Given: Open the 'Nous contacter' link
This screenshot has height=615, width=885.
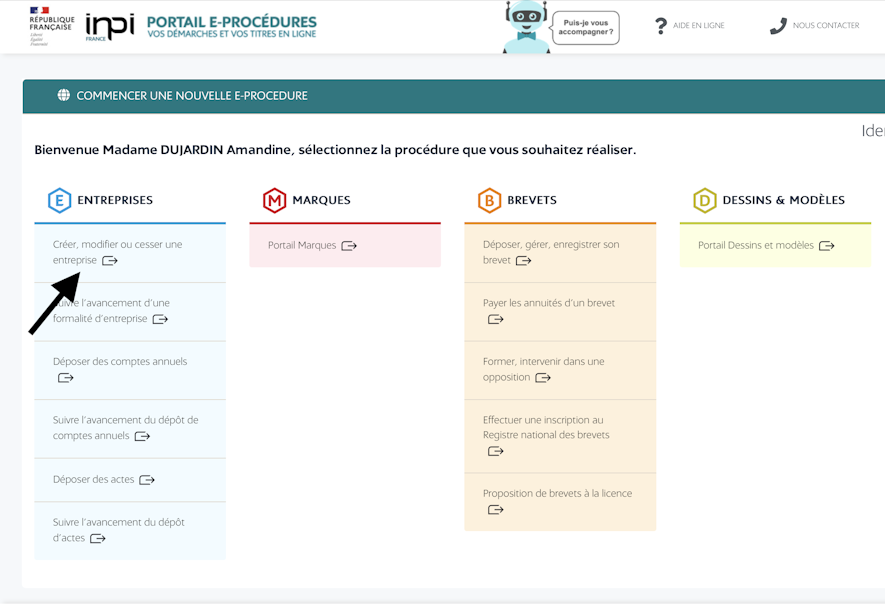Looking at the screenshot, I should (x=826, y=25).
